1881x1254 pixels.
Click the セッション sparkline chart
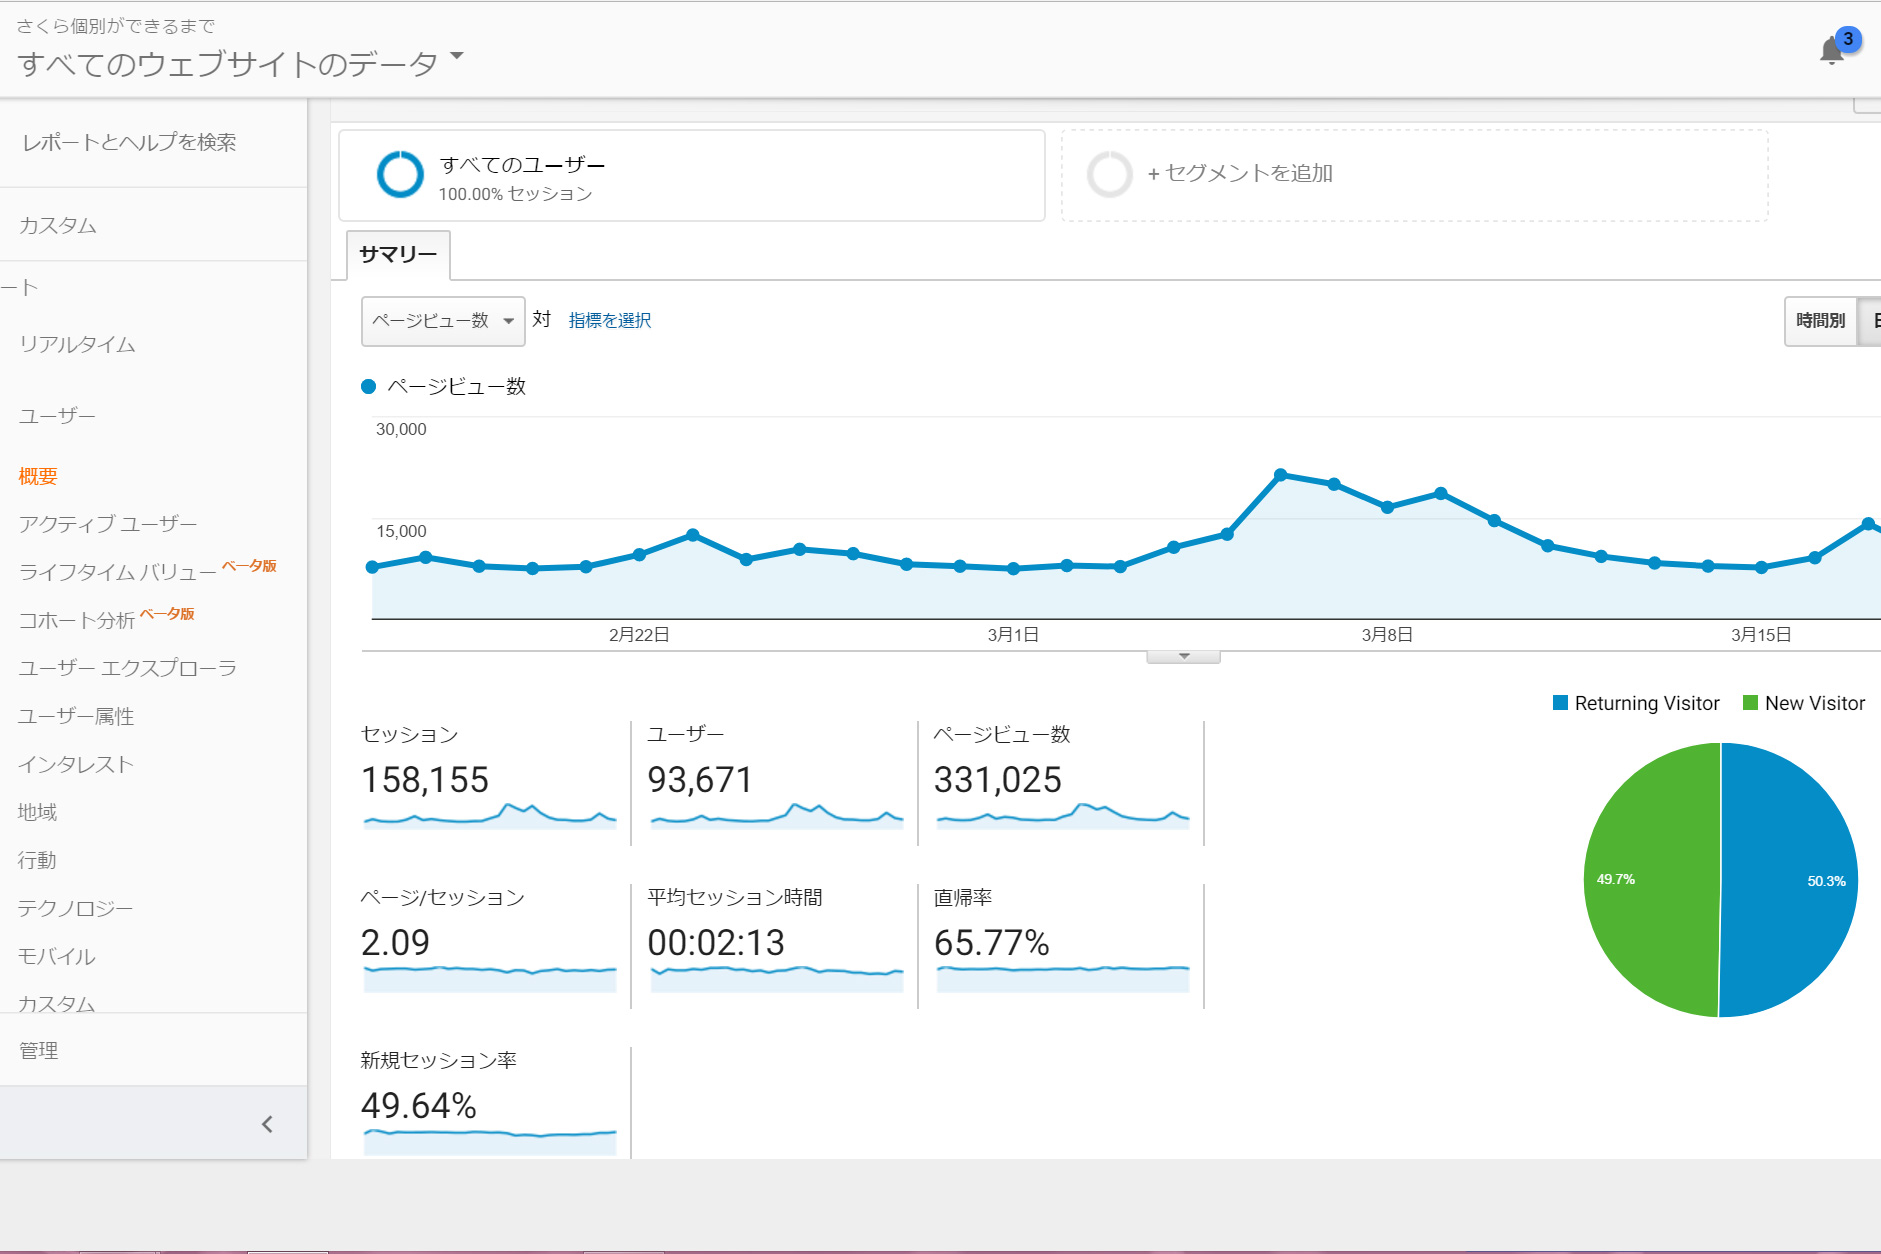click(490, 815)
